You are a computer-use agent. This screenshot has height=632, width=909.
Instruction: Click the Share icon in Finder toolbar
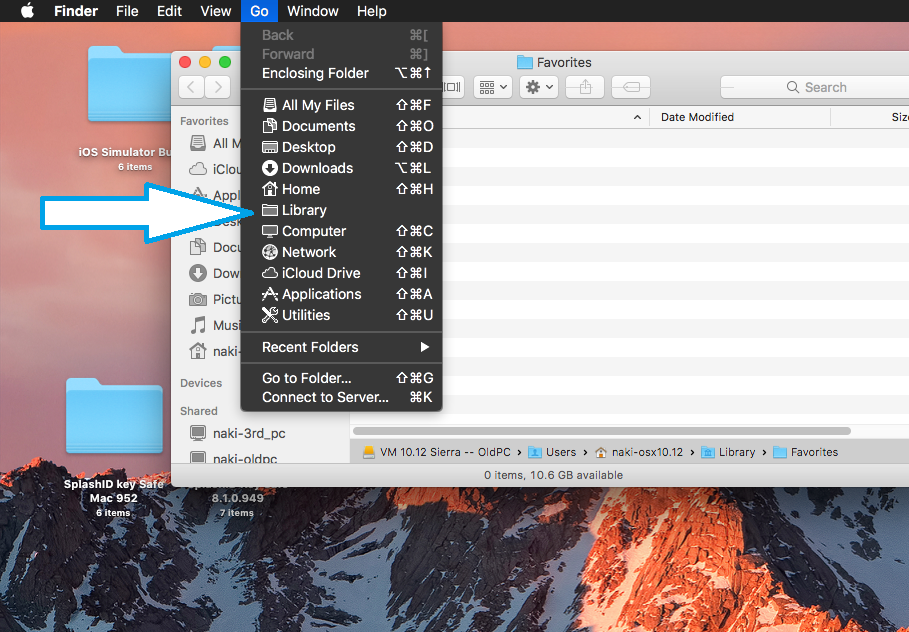[585, 87]
